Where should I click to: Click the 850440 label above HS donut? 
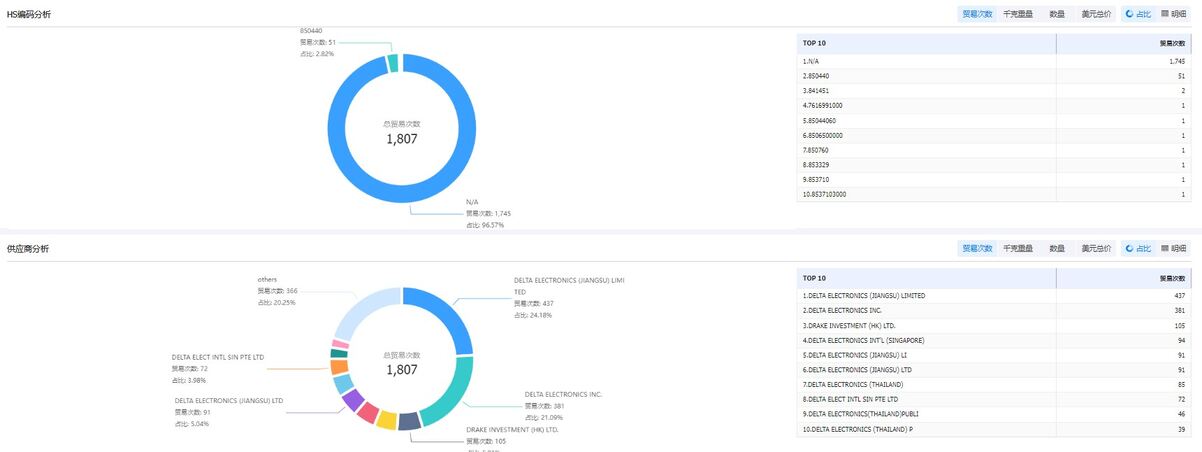312,31
